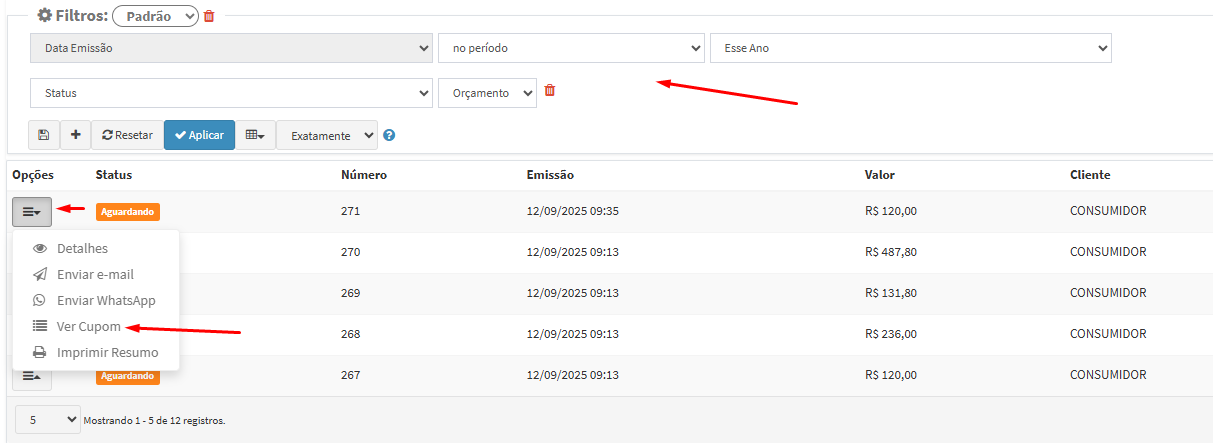The image size is (1213, 443).
Task: Change the Esse Ano period dropdown
Action: coord(910,48)
